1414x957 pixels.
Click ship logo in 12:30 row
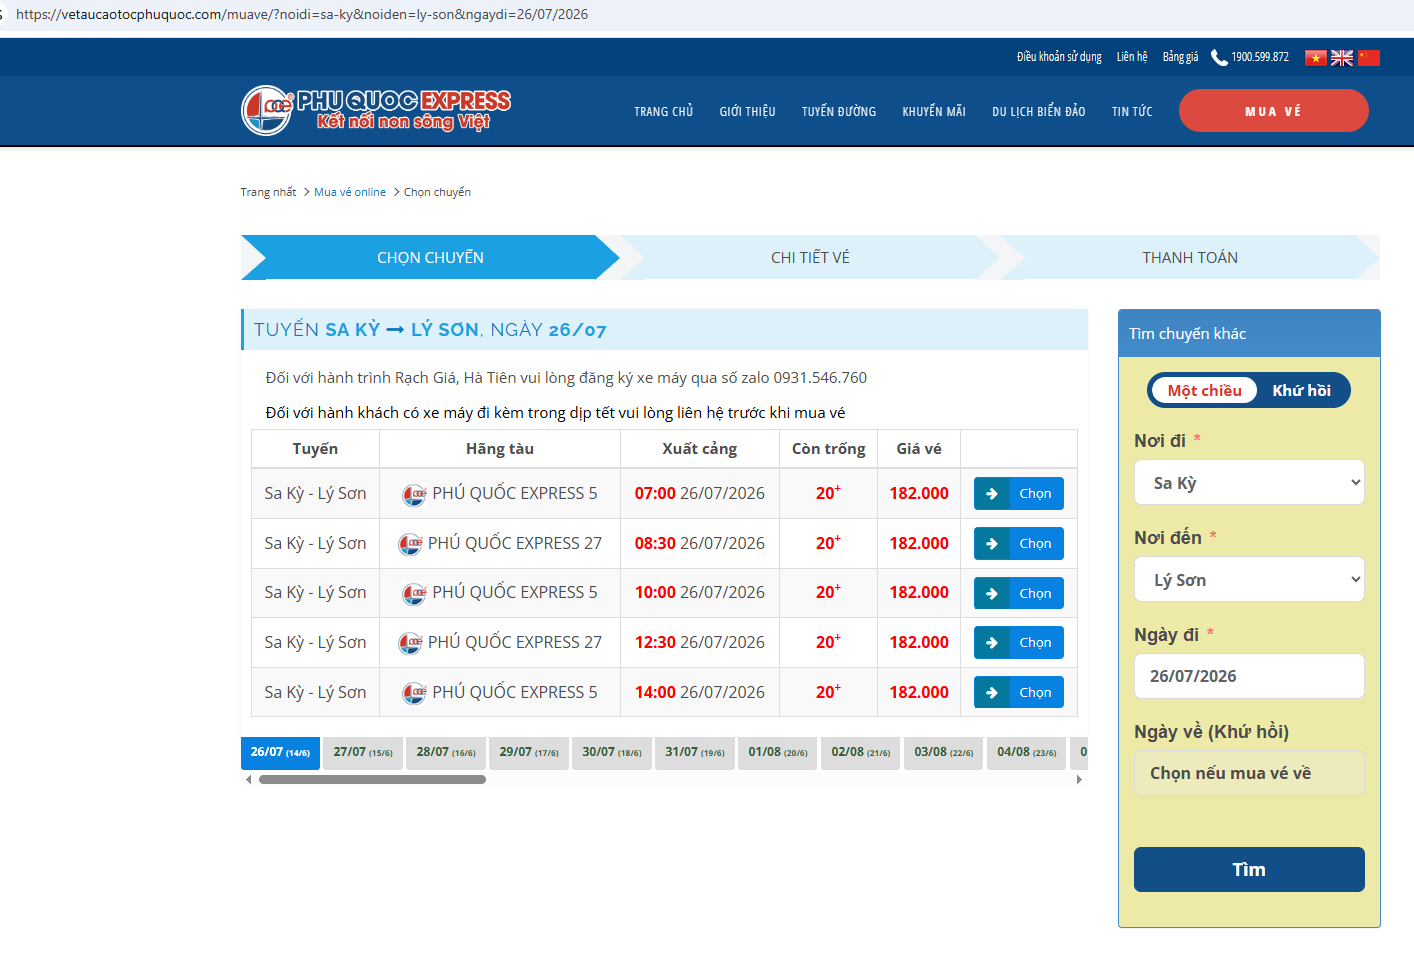(x=410, y=643)
